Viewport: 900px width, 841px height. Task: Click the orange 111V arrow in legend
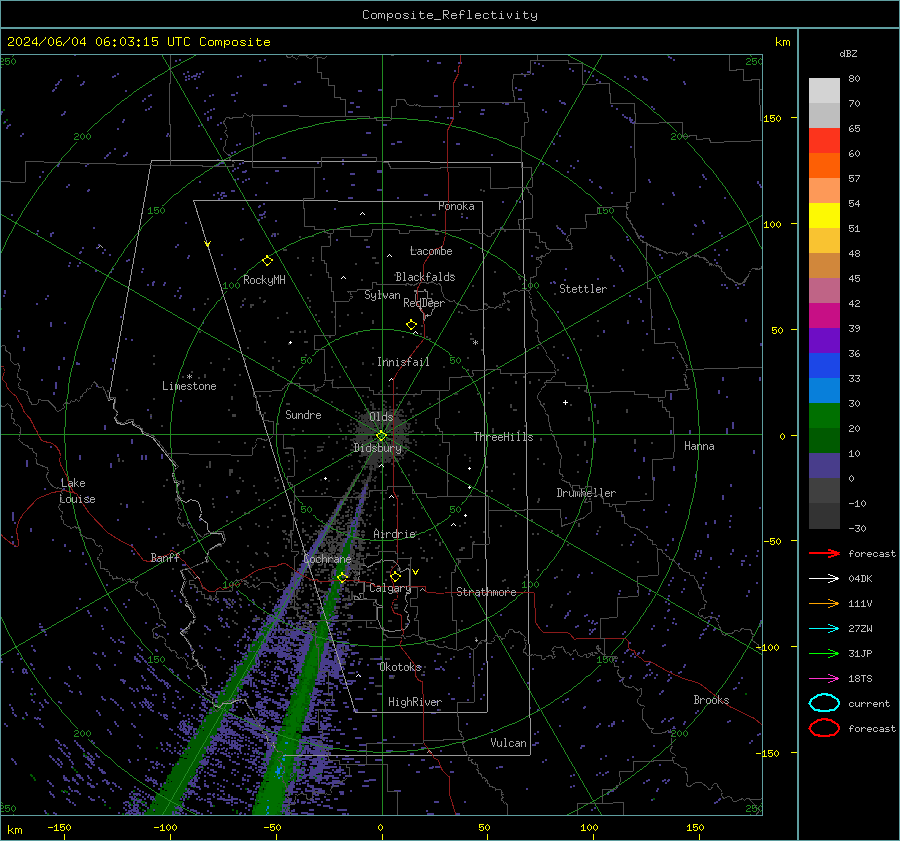click(x=824, y=603)
